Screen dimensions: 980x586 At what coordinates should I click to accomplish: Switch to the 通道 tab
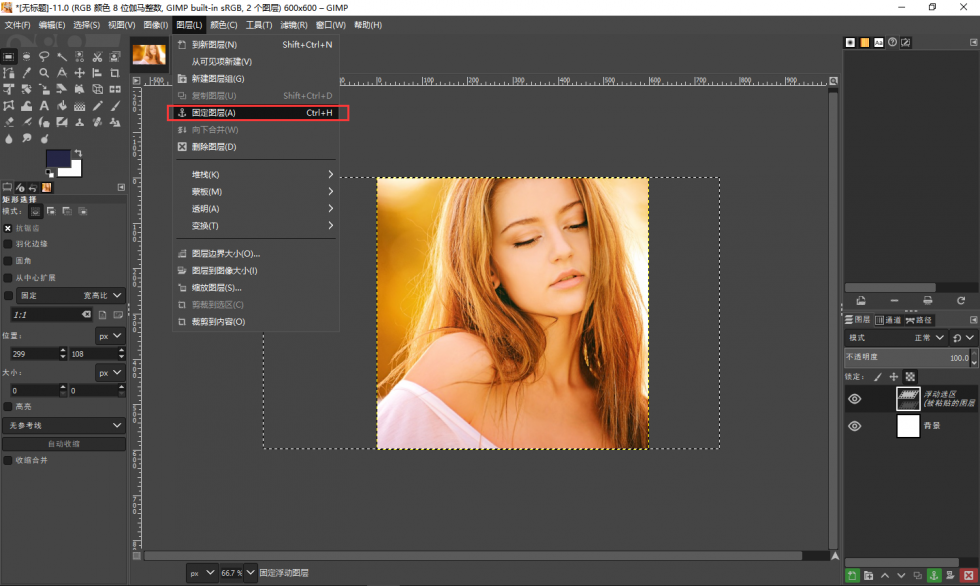click(888, 320)
